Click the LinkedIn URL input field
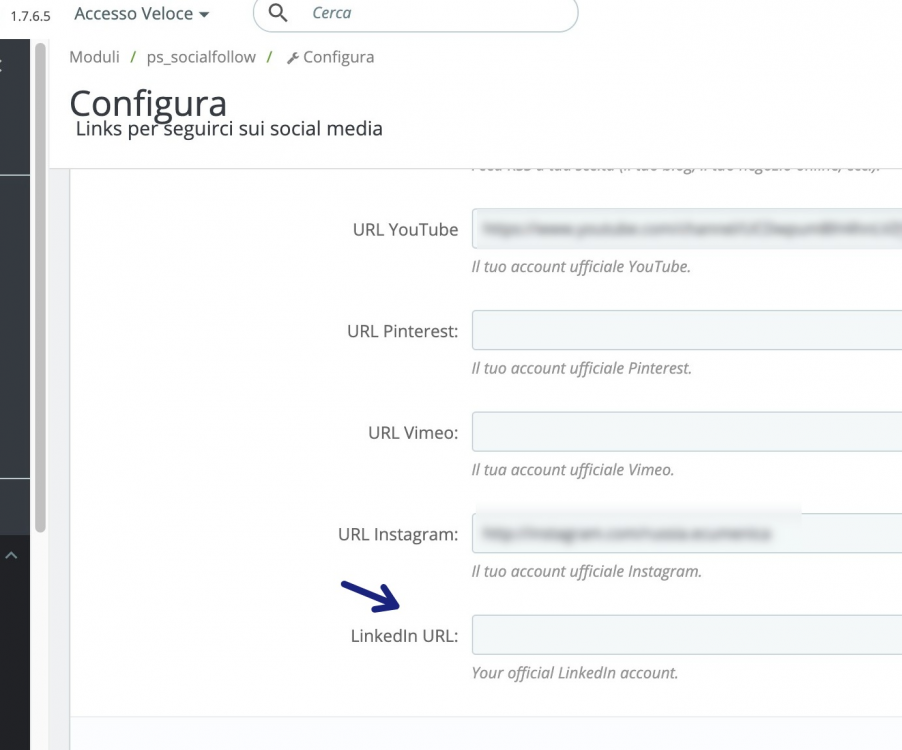 (687, 635)
